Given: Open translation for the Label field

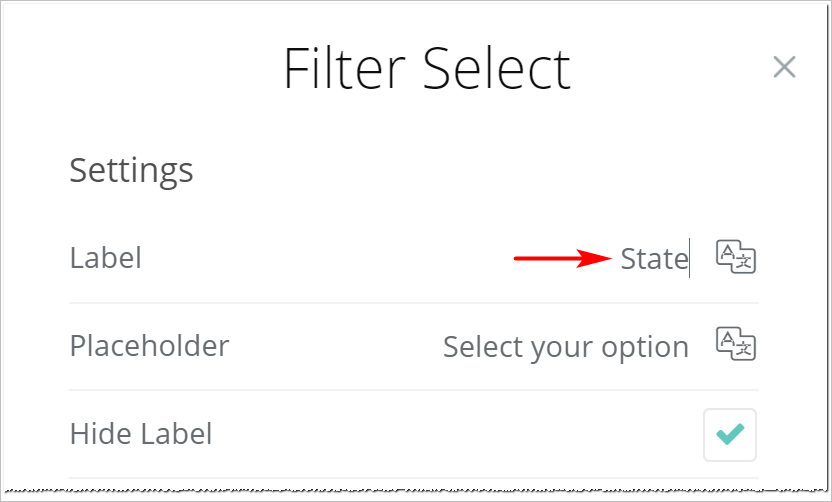Looking at the screenshot, I should point(736,258).
